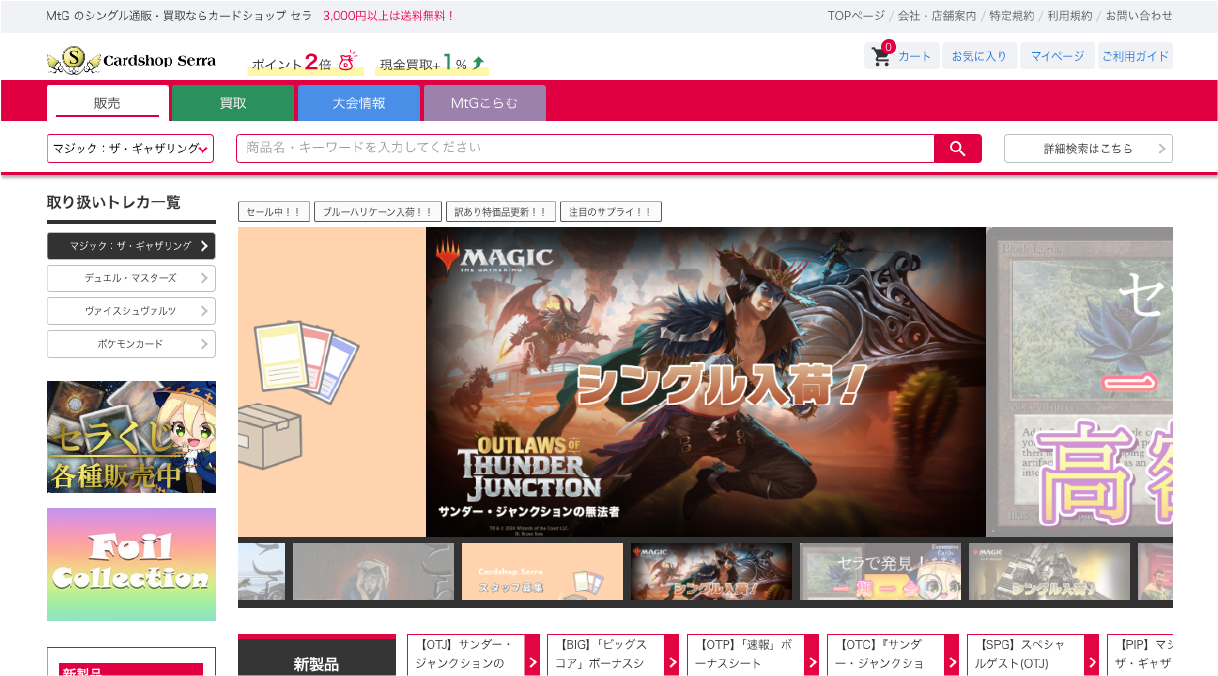Select the Cardshop Serra スタッフ募集 carousel thumbnail
The height and width of the screenshot is (676, 1218).
pos(542,571)
